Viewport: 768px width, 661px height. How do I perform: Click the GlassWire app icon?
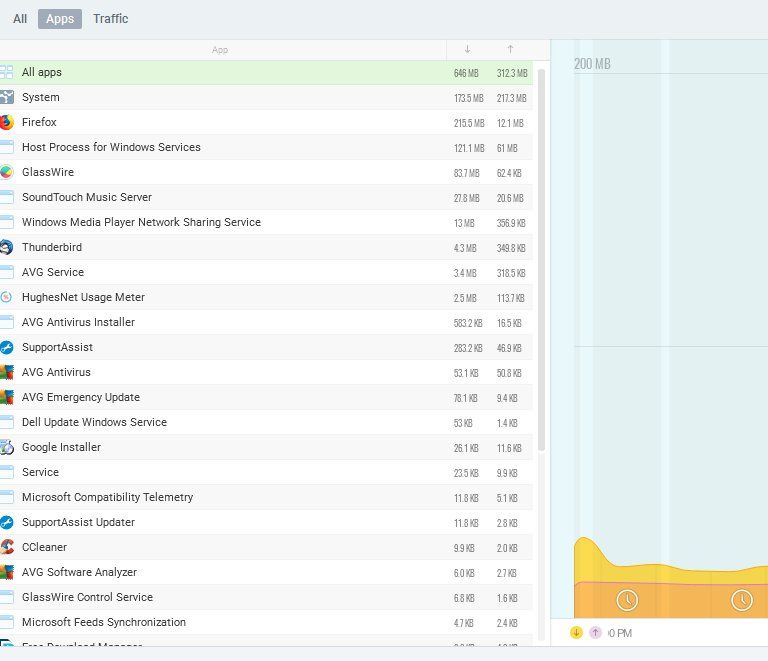(7, 172)
